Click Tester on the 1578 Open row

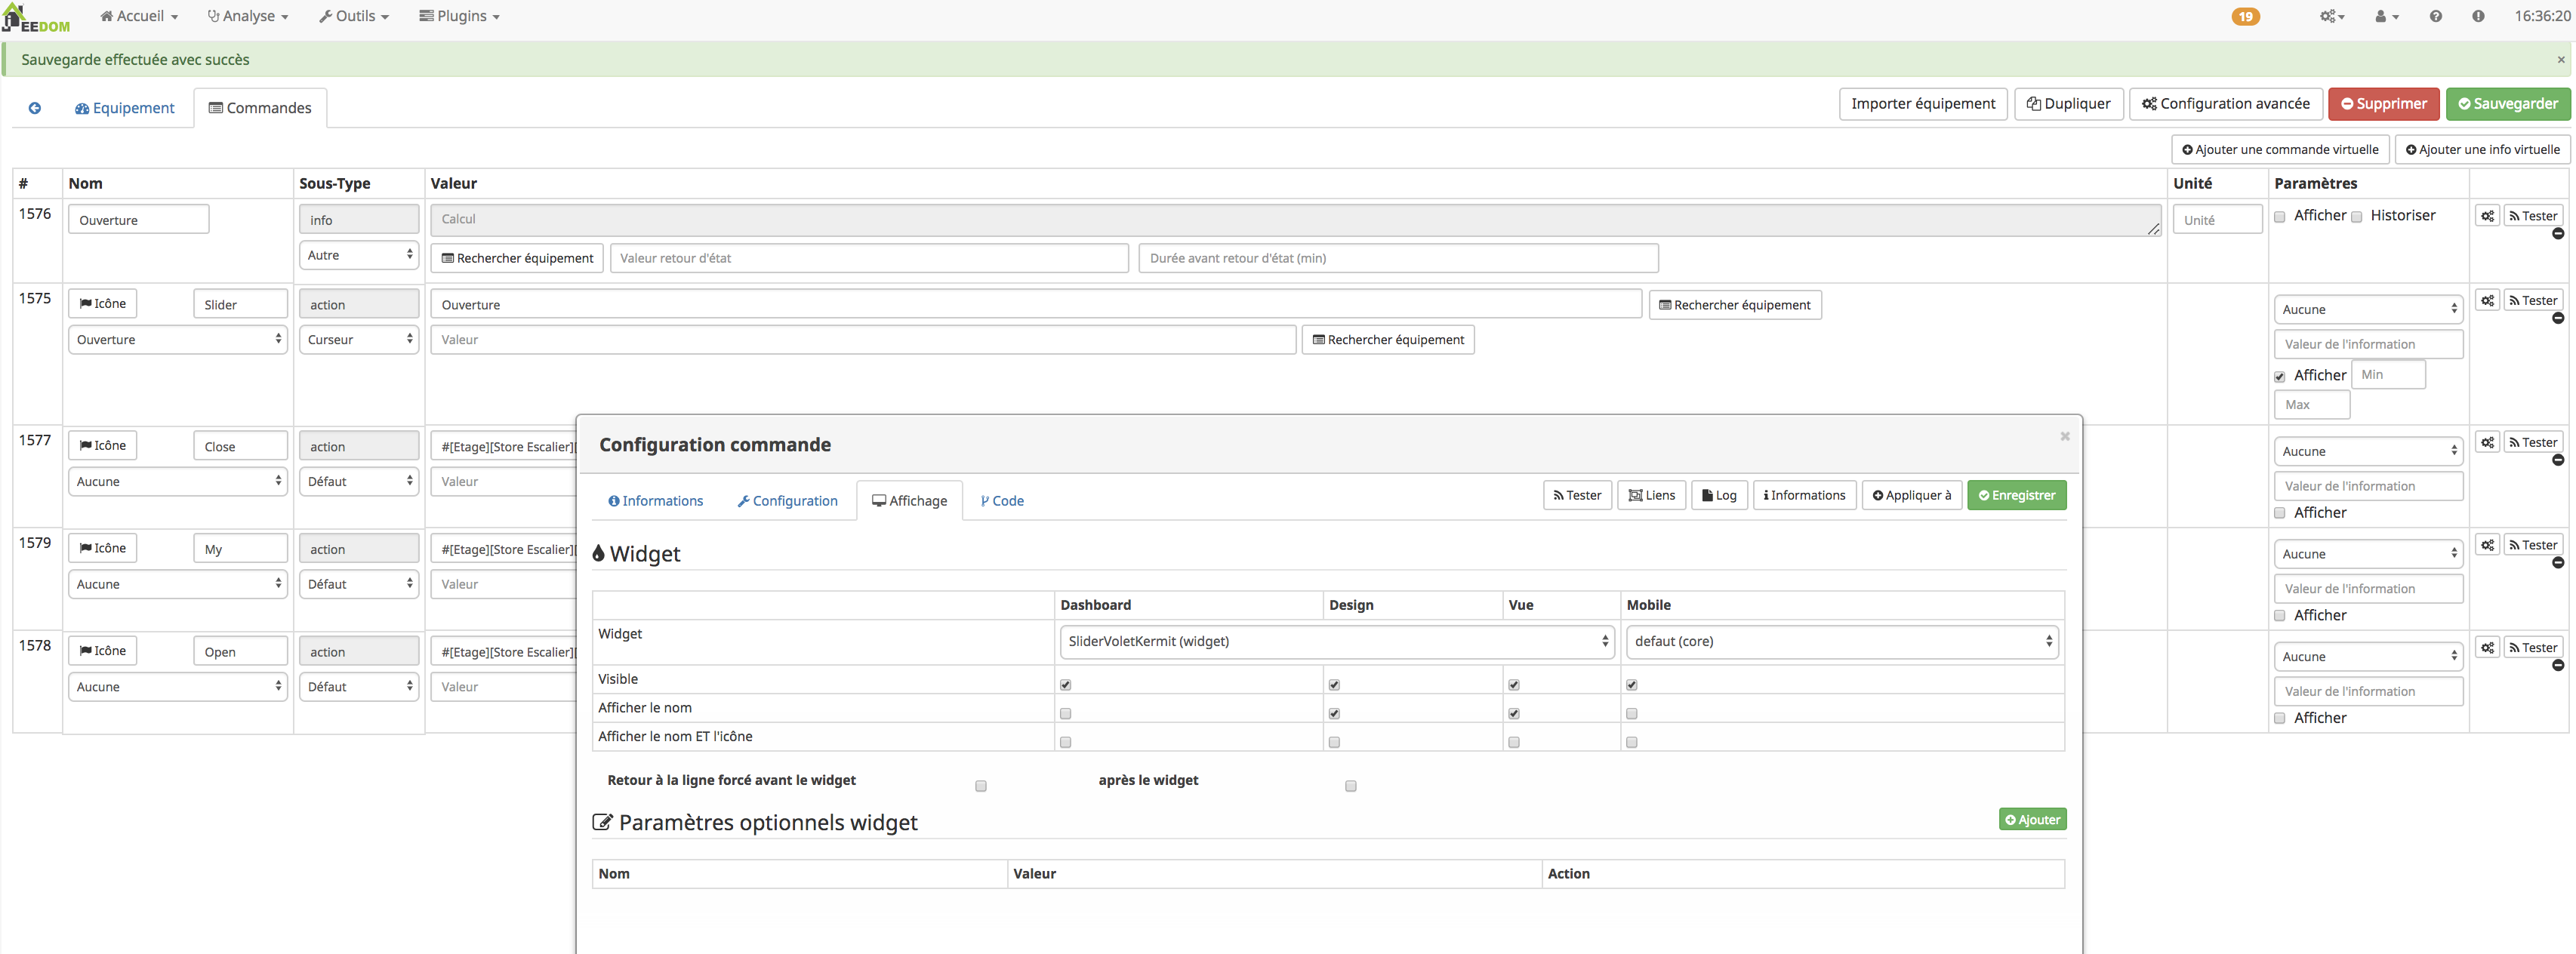click(2533, 648)
